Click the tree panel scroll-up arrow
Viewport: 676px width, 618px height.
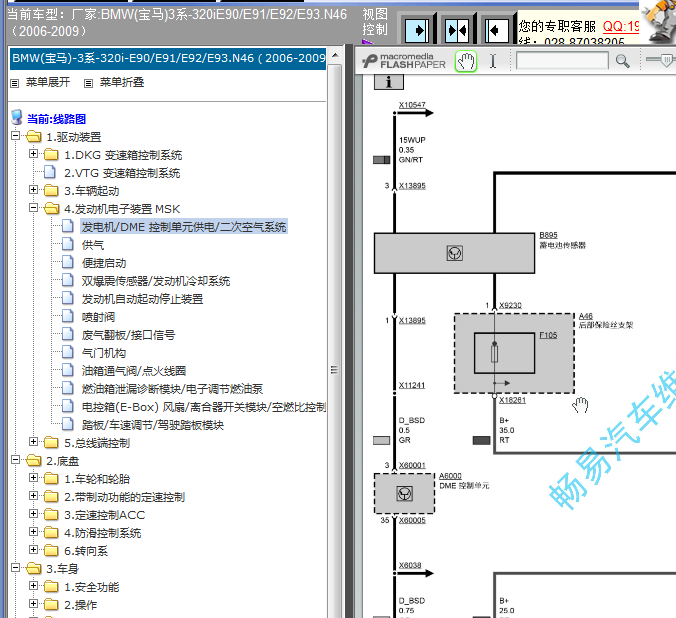(x=335, y=56)
